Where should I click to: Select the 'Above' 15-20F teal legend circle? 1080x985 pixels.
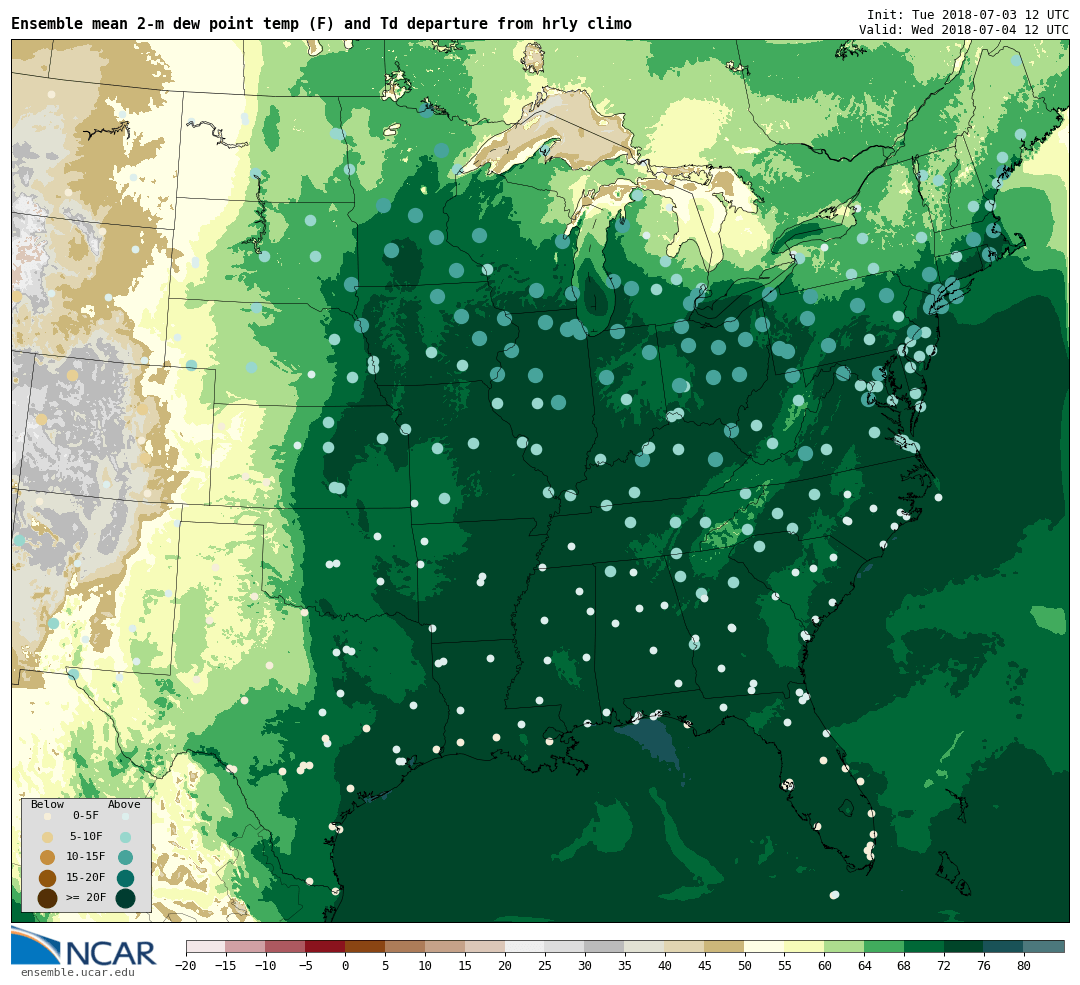click(x=125, y=878)
